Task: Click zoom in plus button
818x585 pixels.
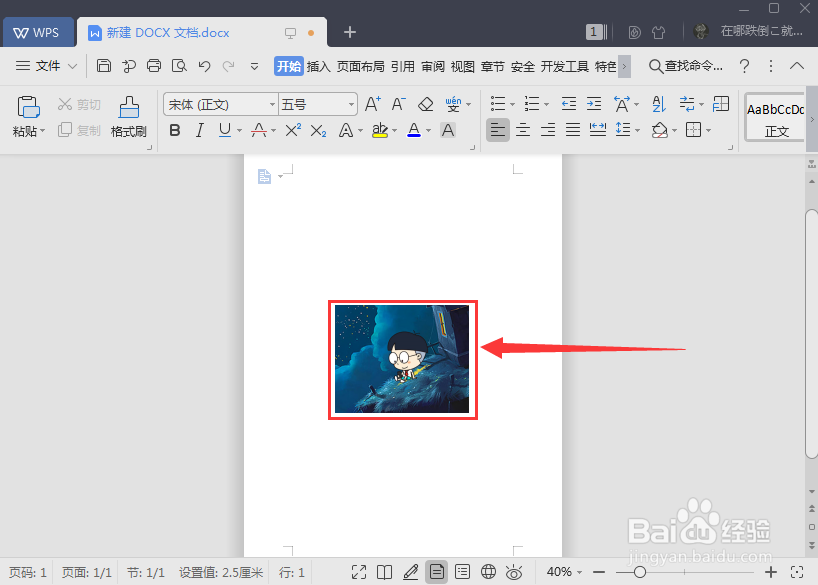Action: pos(771,572)
